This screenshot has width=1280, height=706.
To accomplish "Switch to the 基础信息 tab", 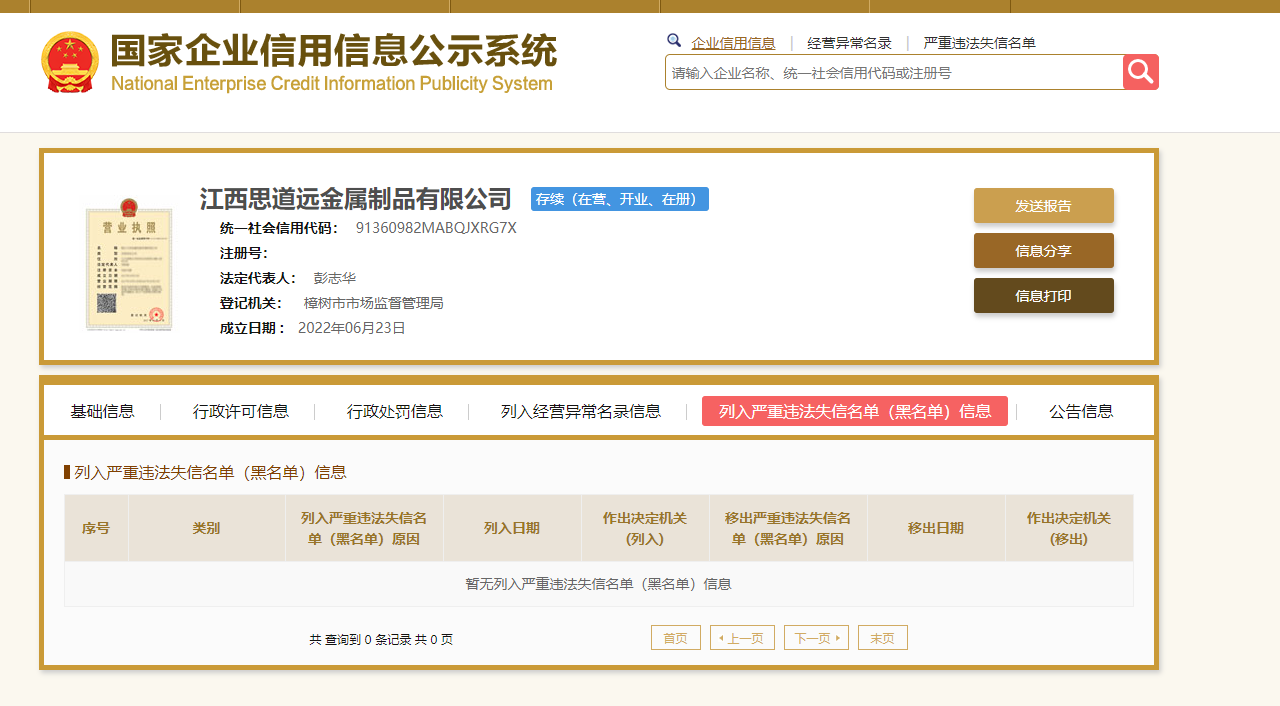I will click(102, 411).
